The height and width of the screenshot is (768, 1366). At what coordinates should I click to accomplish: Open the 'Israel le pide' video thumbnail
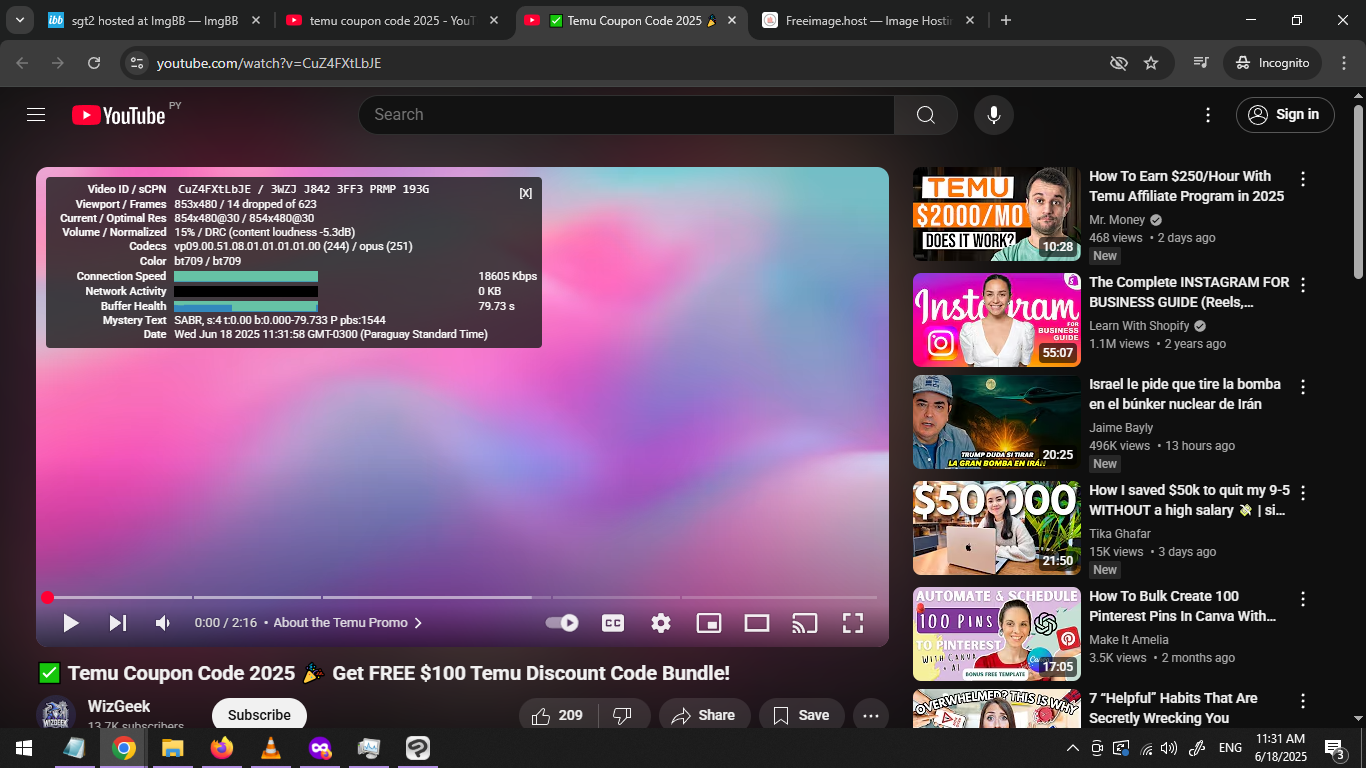point(997,422)
